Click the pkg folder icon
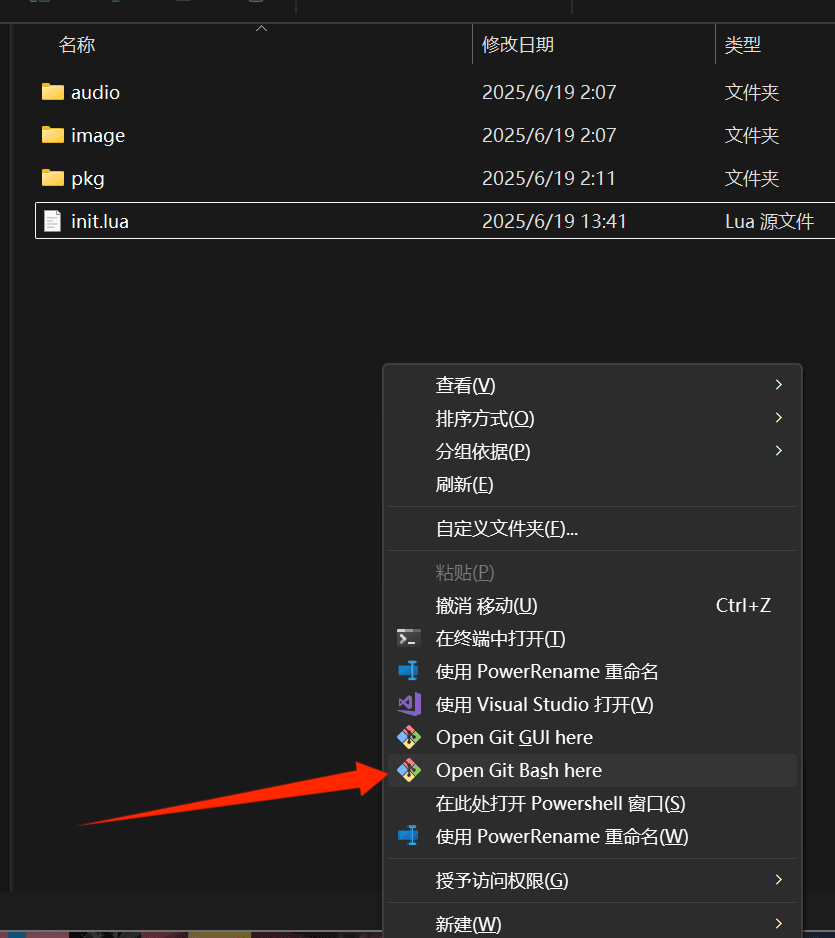This screenshot has height=938, width=835. (x=53, y=178)
